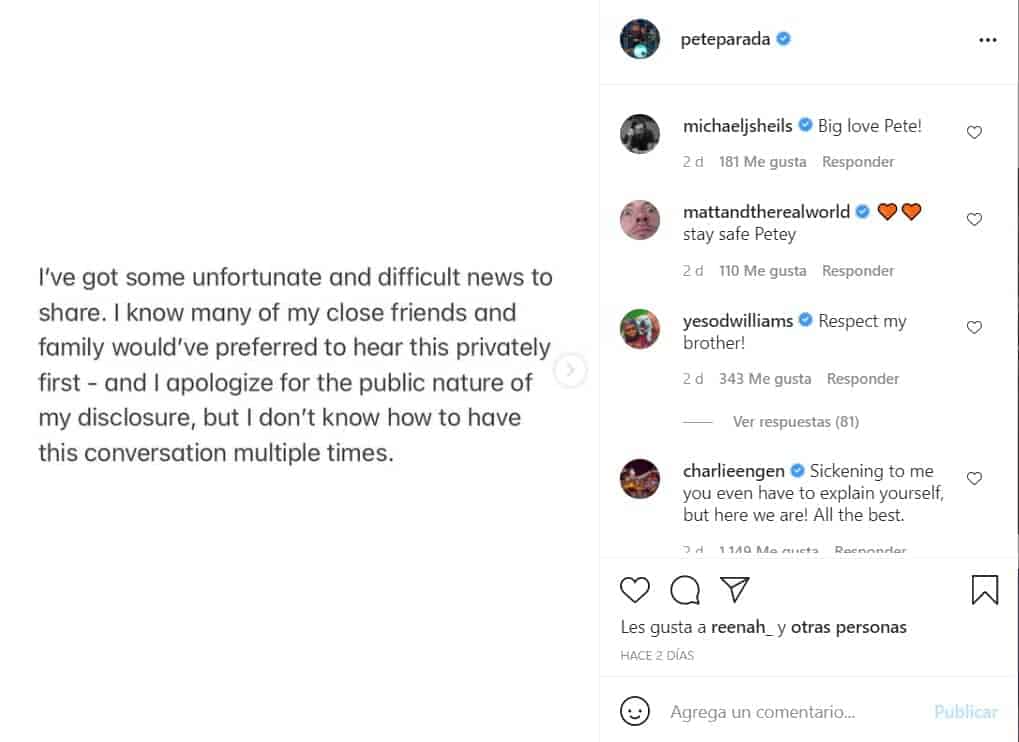Image resolution: width=1019 pixels, height=742 pixels.
Task: Open the peteparada username link
Action: pyautogui.click(x=725, y=39)
